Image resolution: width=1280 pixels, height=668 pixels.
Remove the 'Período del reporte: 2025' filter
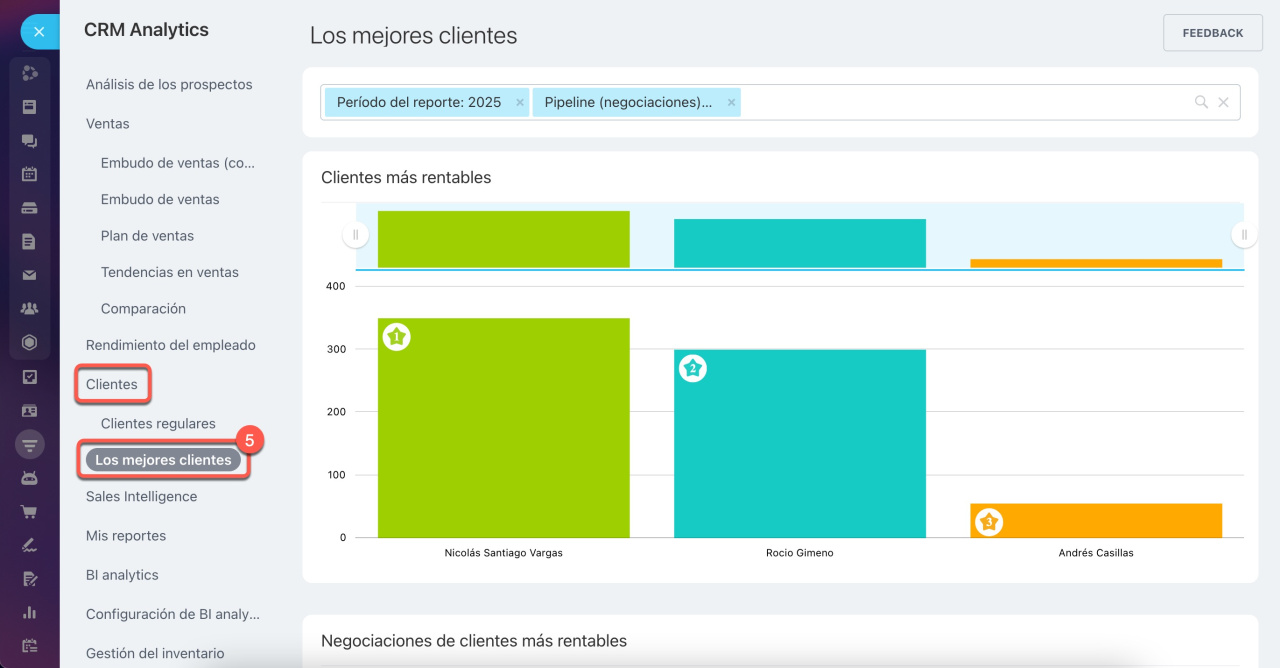519,102
